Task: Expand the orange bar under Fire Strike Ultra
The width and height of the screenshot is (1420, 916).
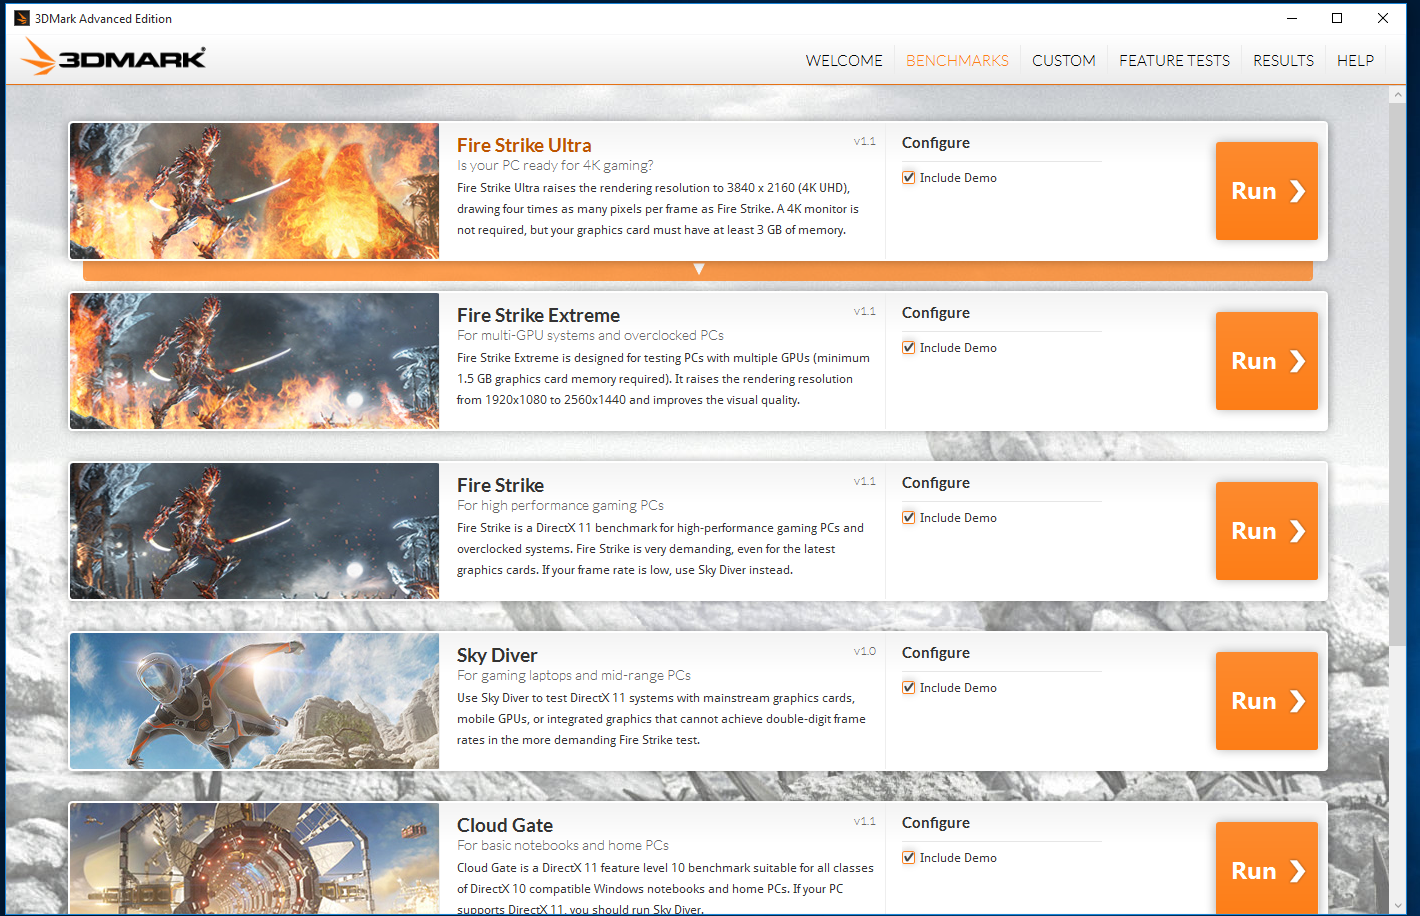Action: [x=698, y=270]
